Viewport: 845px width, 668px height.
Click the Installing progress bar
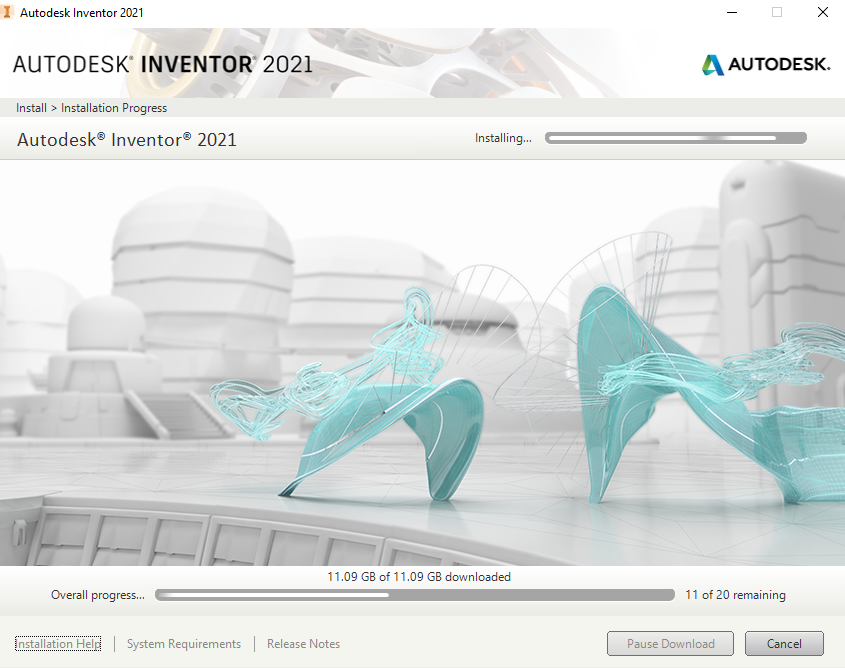pyautogui.click(x=675, y=137)
